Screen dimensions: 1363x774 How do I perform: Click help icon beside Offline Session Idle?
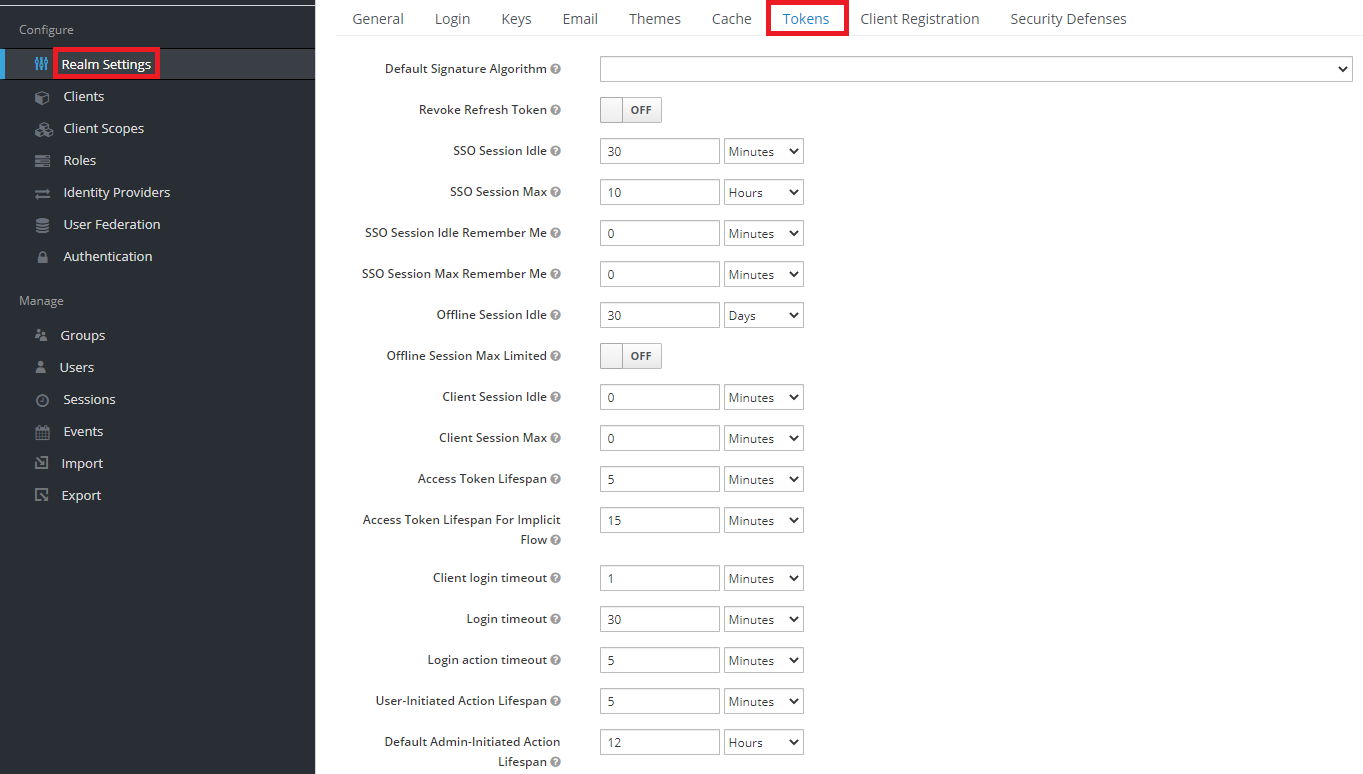tap(555, 315)
